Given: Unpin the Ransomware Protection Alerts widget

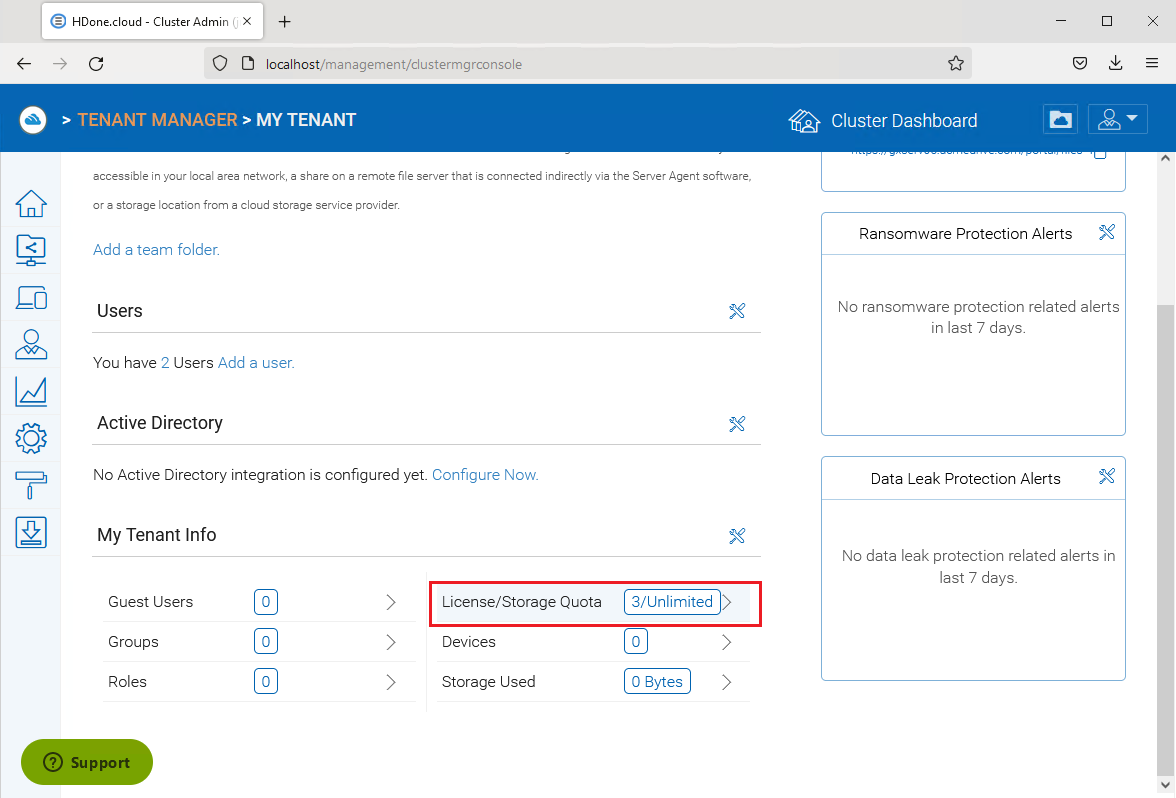Looking at the screenshot, I should pyautogui.click(x=1107, y=232).
